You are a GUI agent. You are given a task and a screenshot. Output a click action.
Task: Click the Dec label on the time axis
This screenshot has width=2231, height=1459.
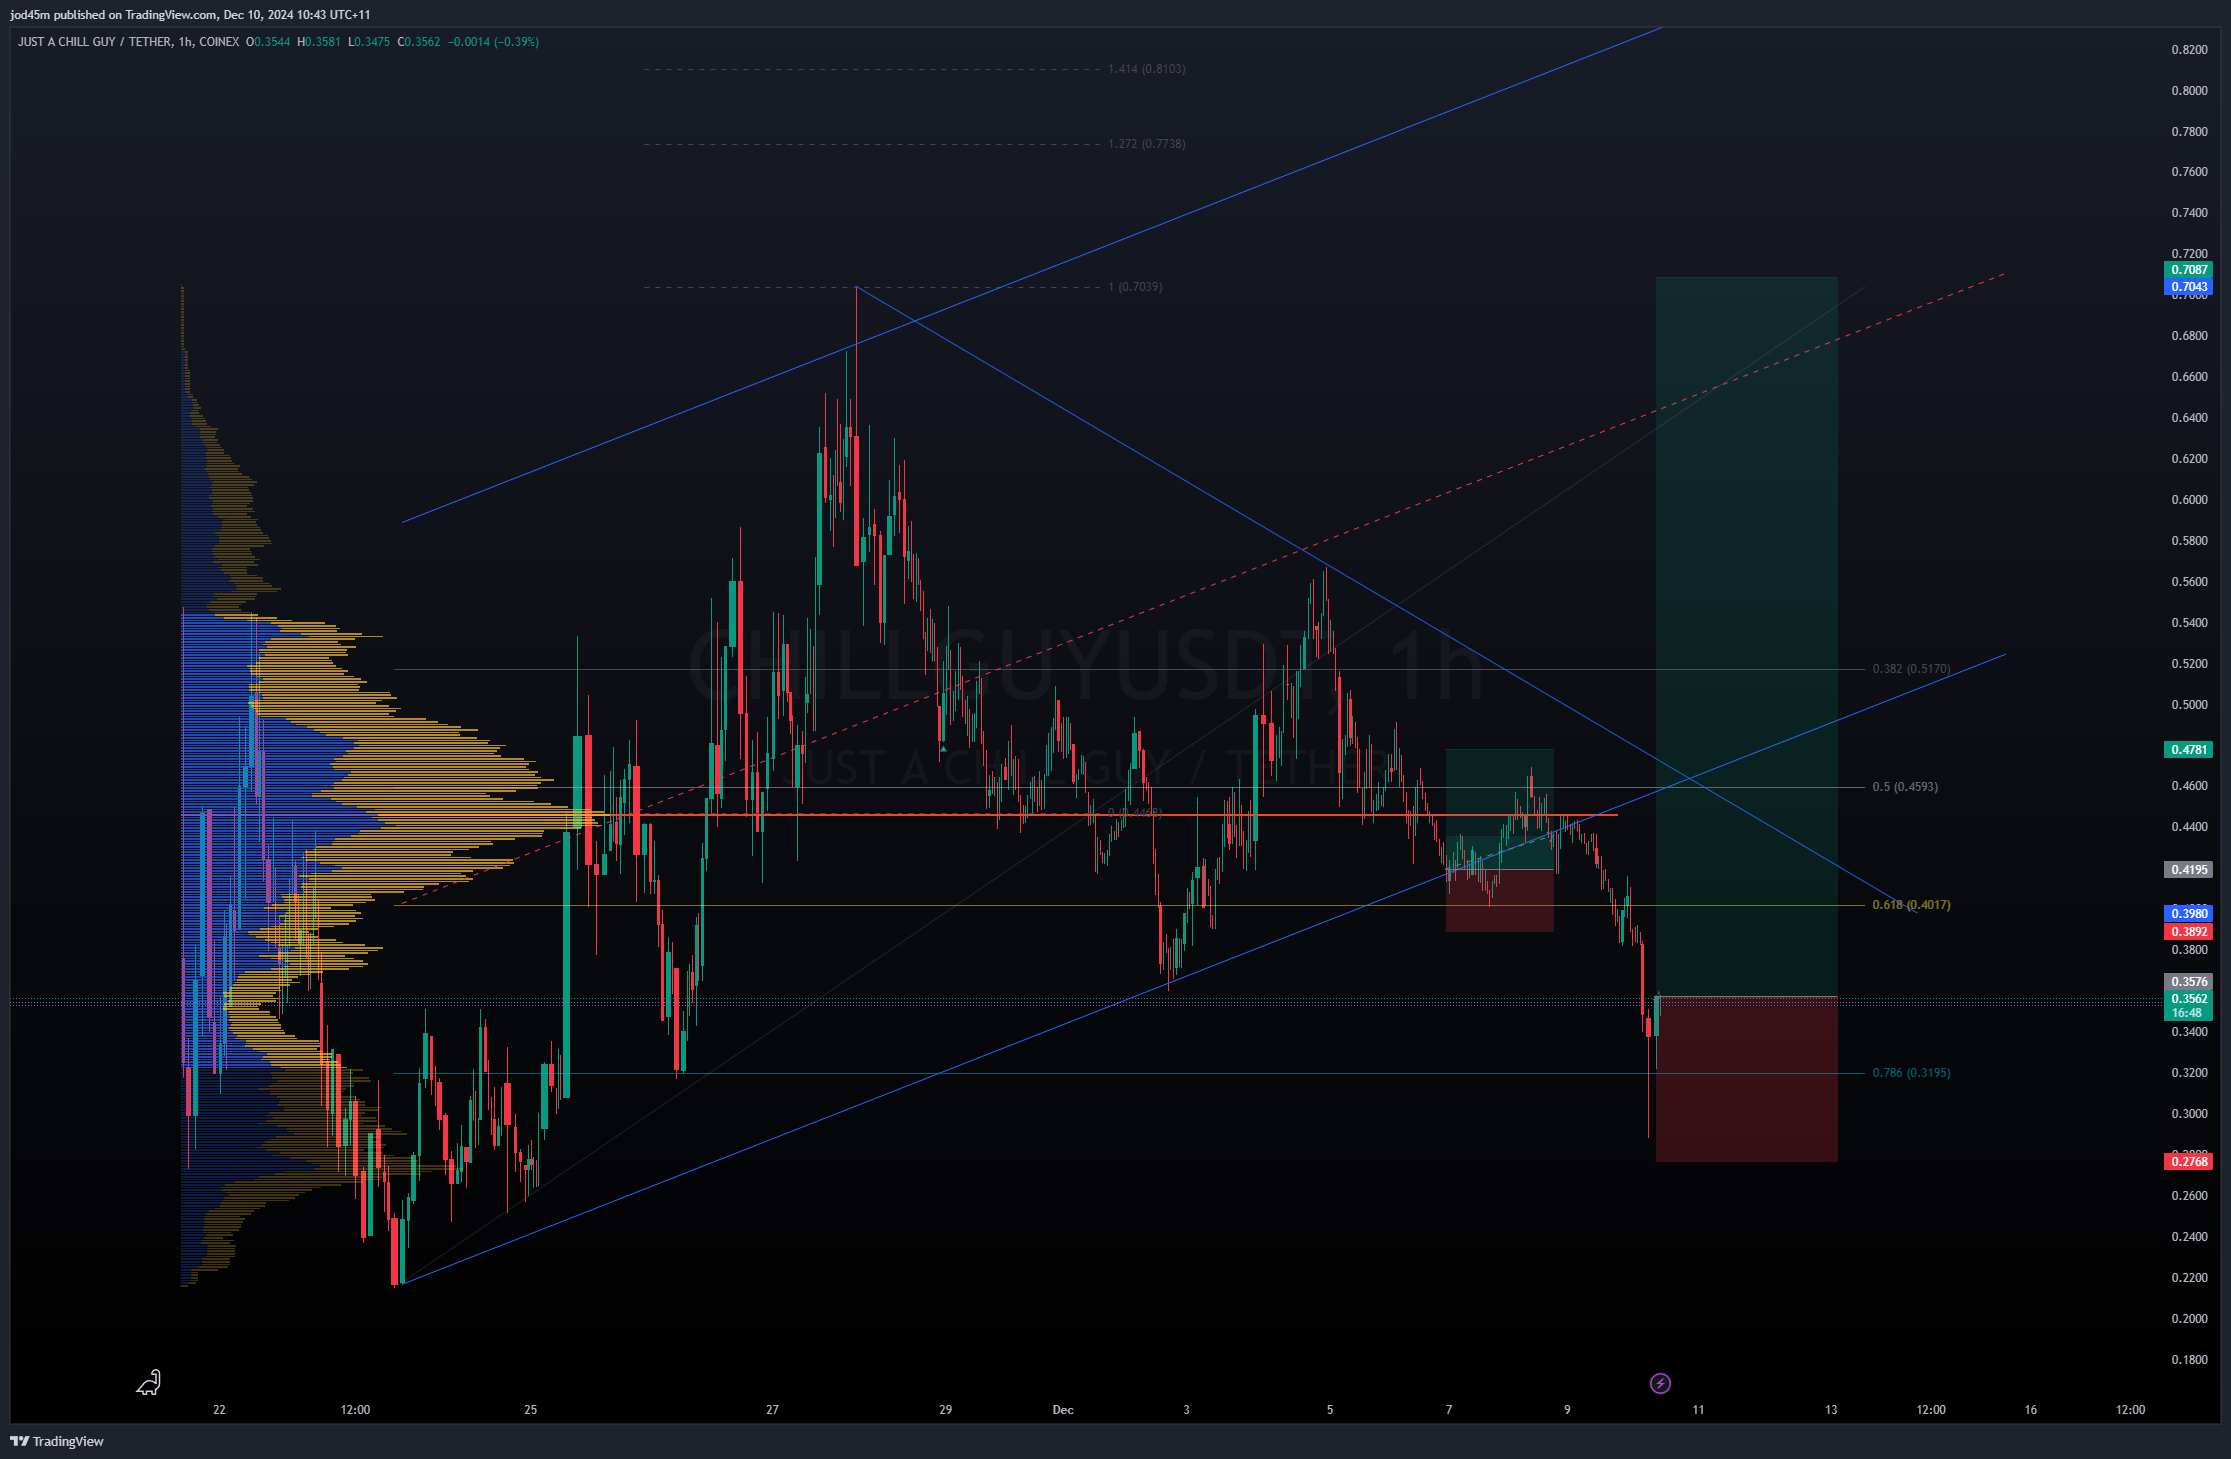1063,1410
